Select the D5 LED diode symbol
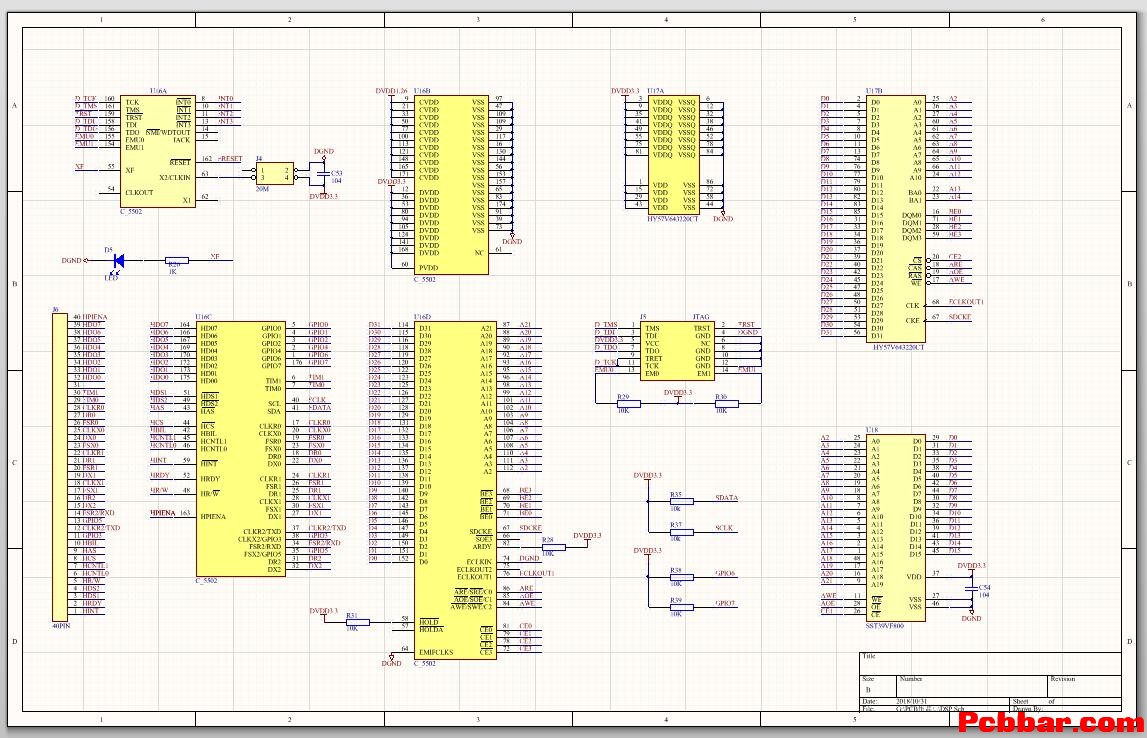 [117, 260]
